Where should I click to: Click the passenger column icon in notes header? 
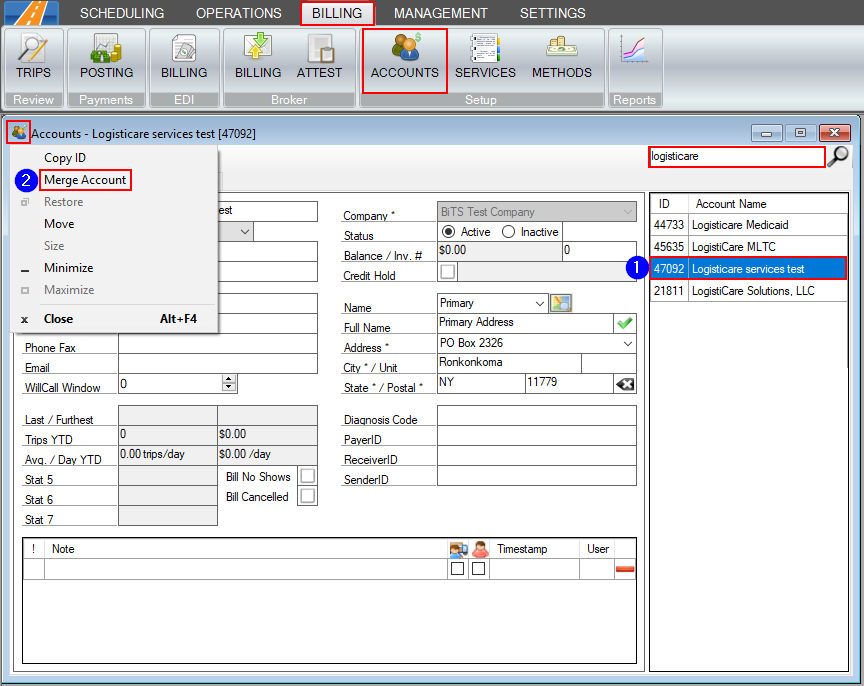pyautogui.click(x=480, y=549)
